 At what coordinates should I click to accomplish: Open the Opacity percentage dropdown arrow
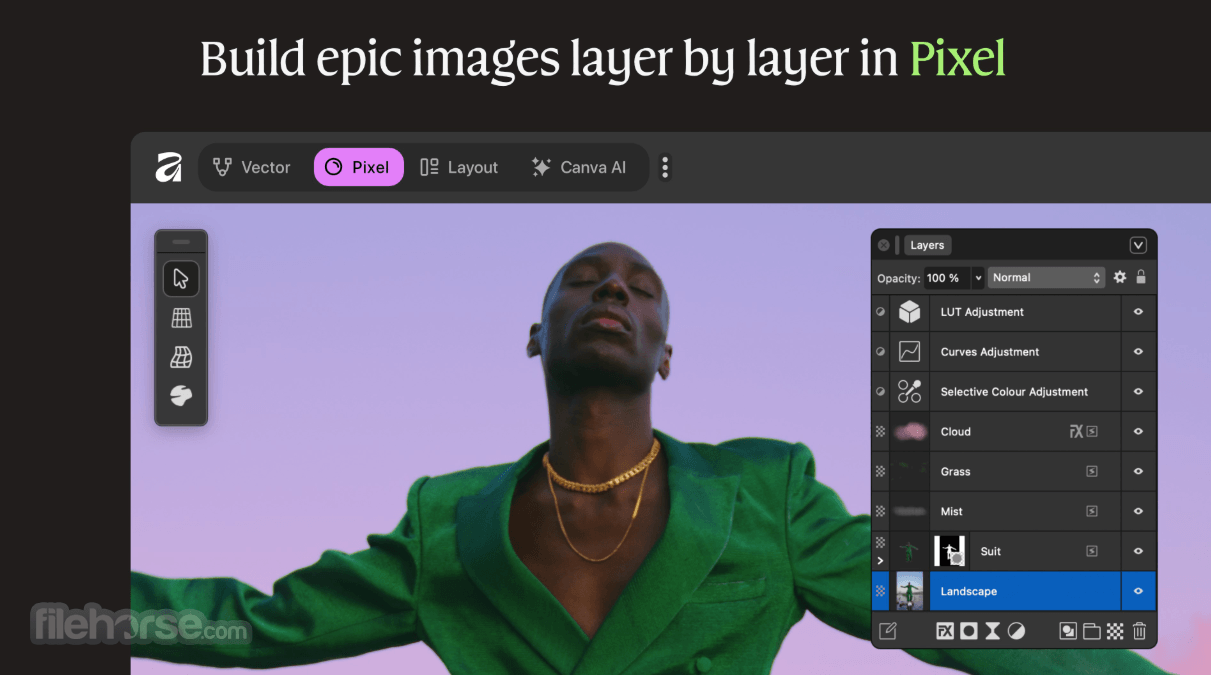click(x=978, y=278)
